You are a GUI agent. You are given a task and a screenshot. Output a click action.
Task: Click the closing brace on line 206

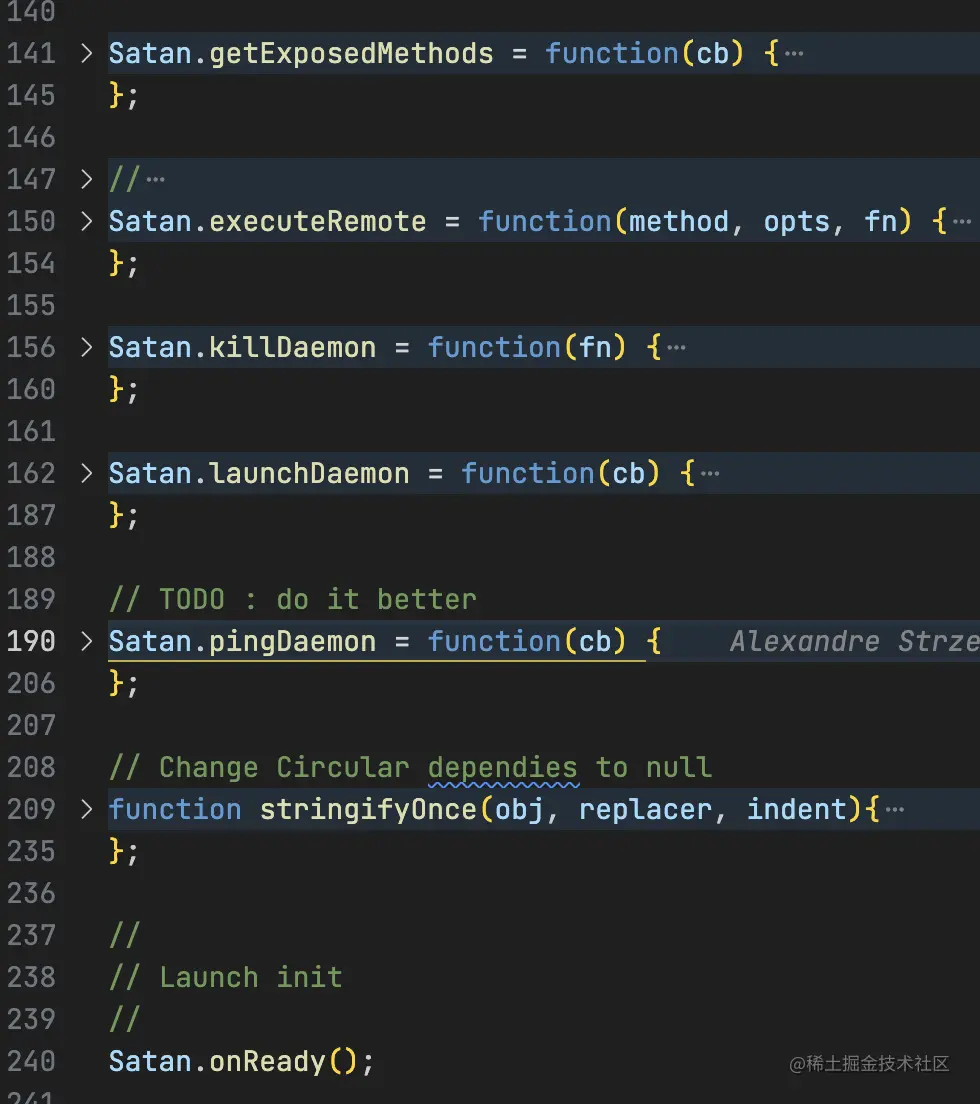coord(117,683)
